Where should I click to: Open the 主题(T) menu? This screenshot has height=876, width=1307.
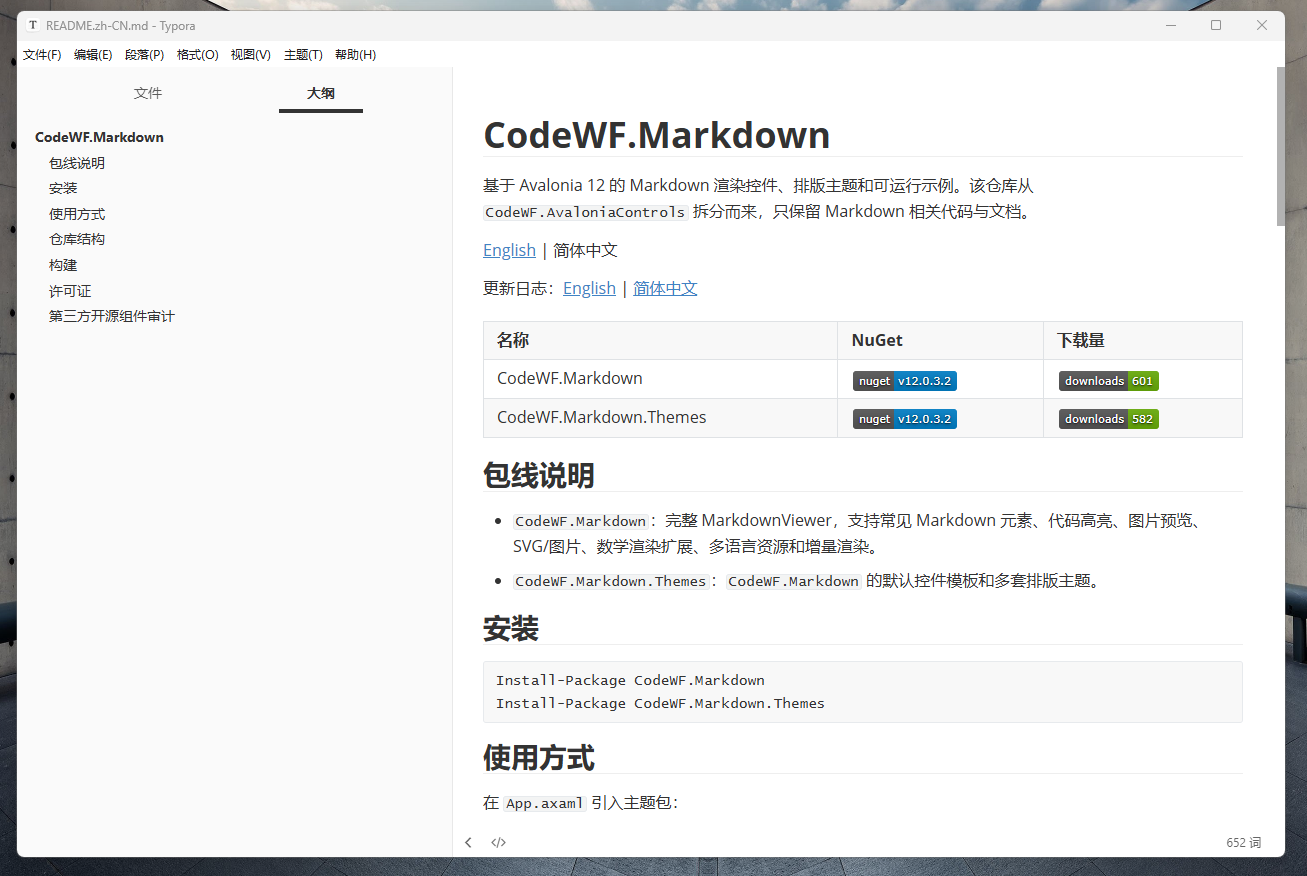point(303,55)
